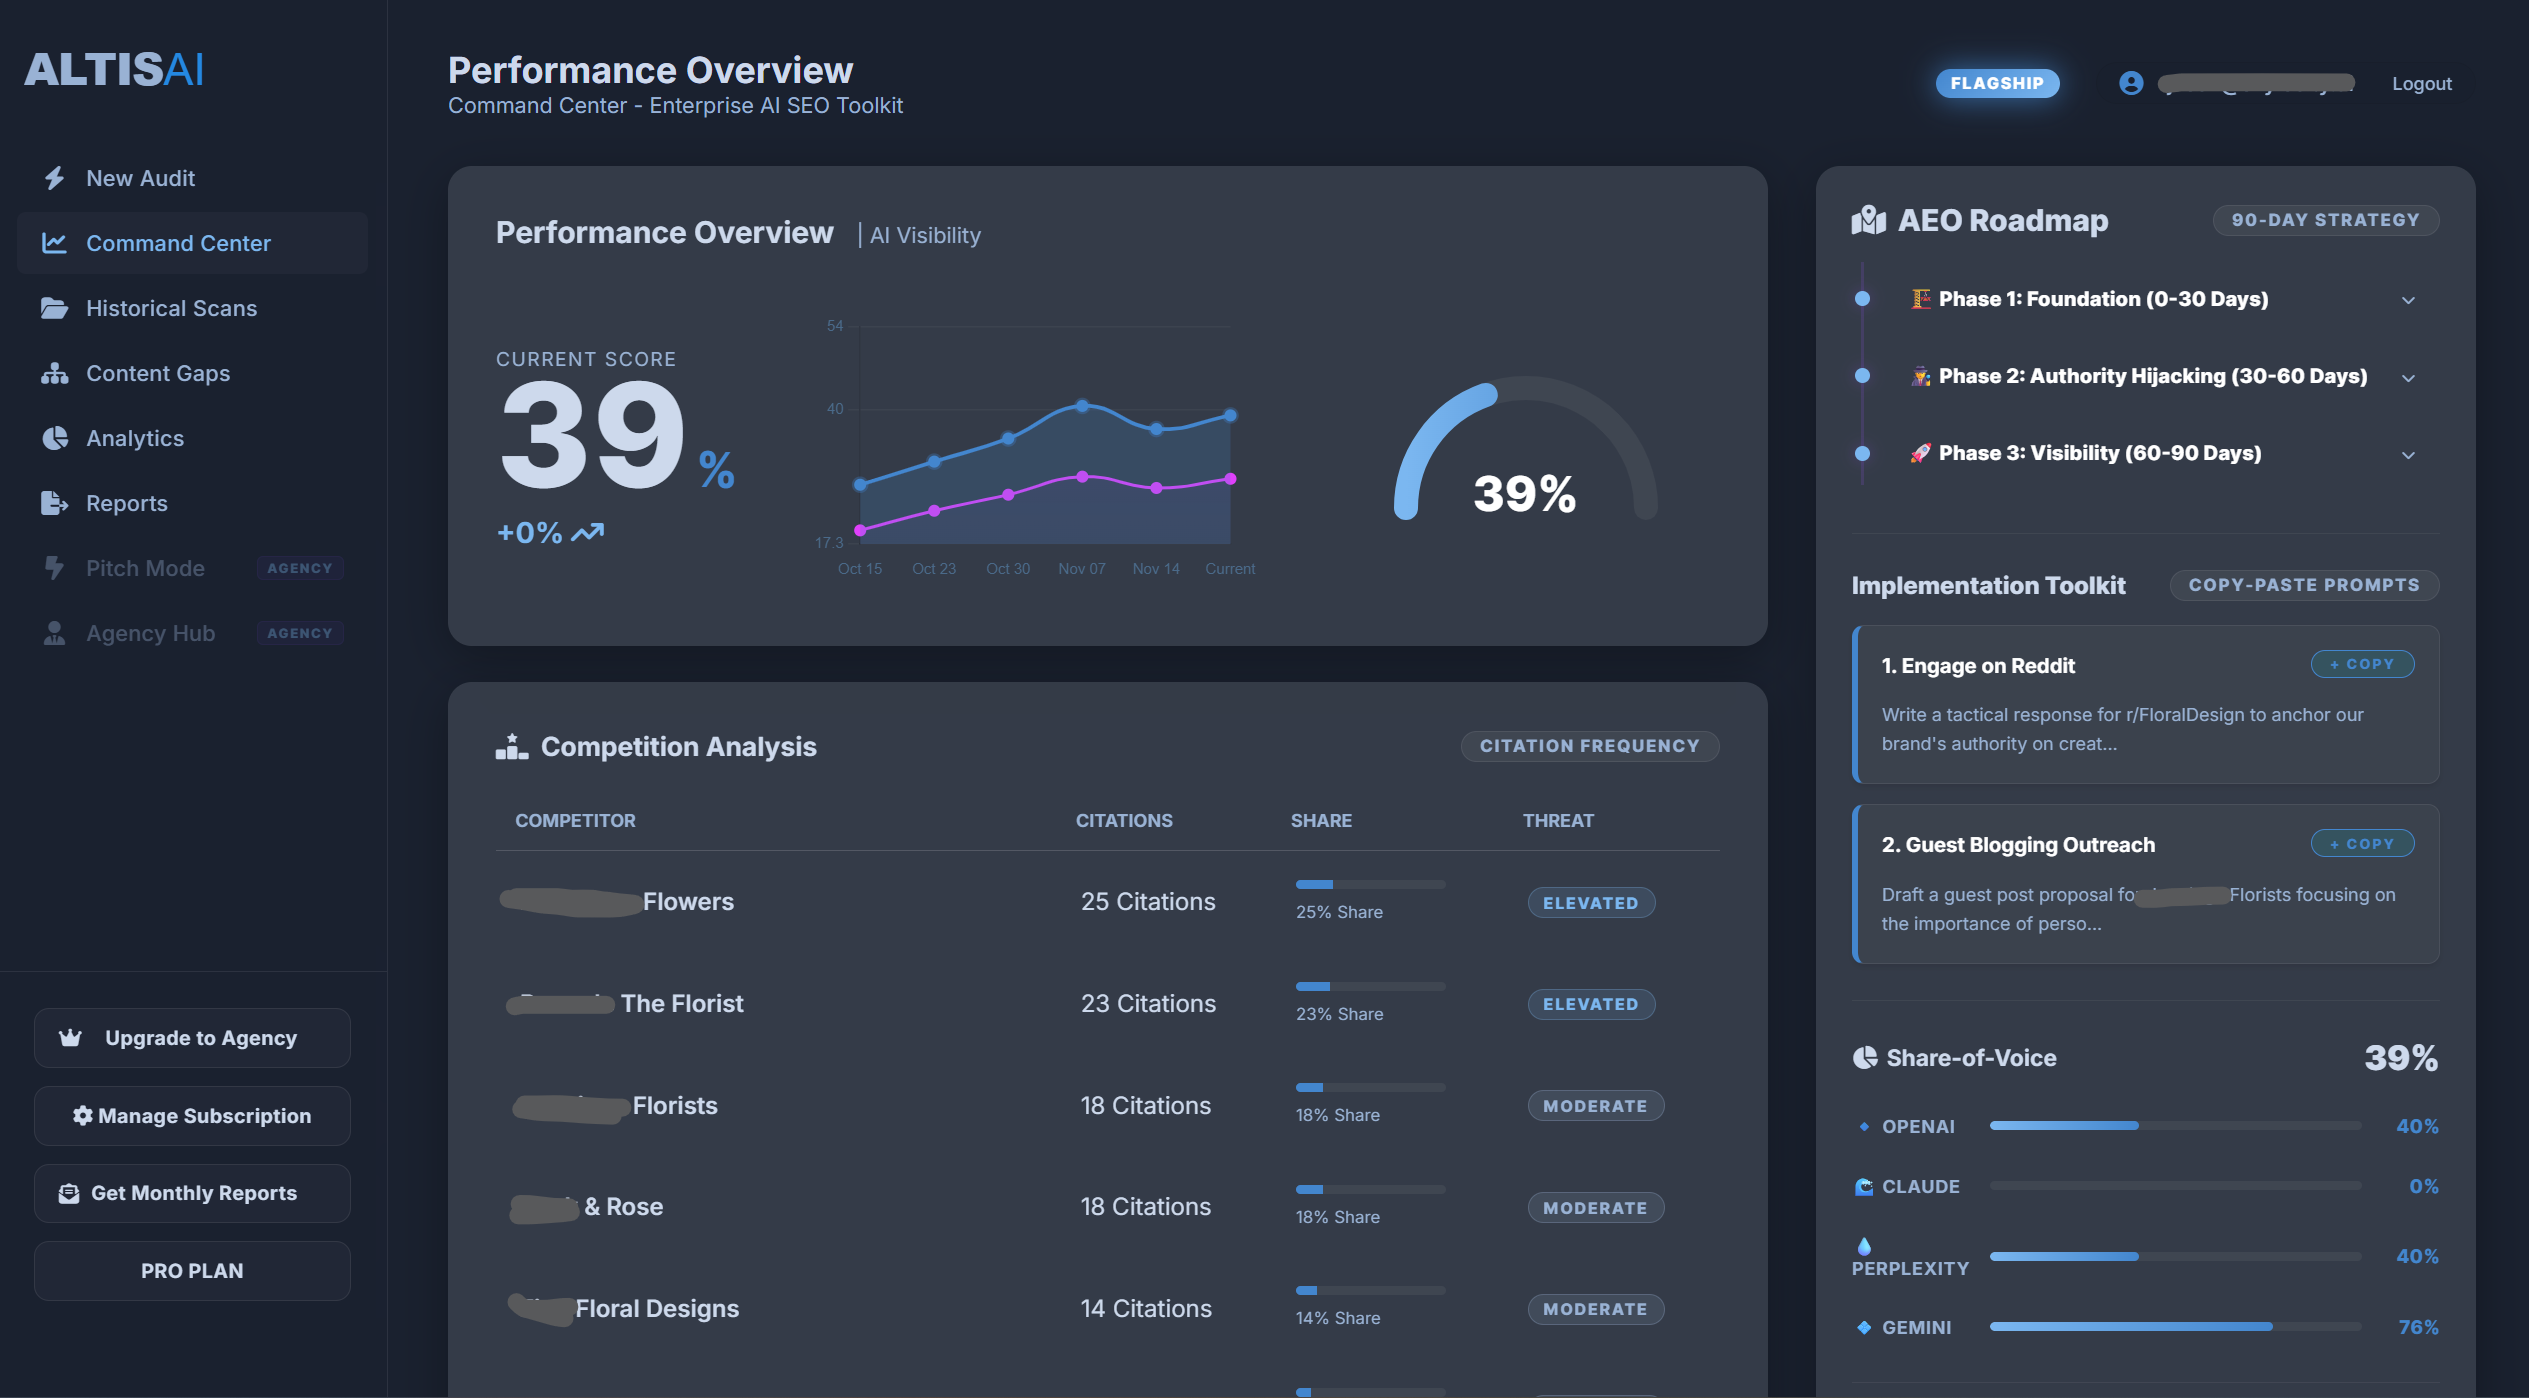Expand Phase 1: Foundation chevron
The height and width of the screenshot is (1398, 2529).
pyautogui.click(x=2408, y=300)
